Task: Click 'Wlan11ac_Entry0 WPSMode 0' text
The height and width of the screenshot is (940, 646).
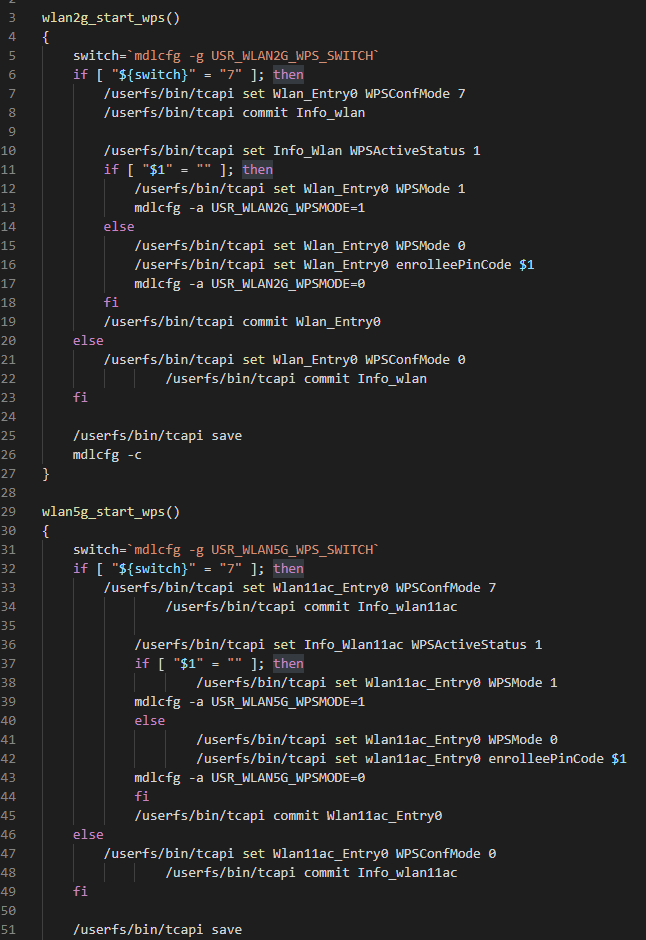Action: [461, 740]
